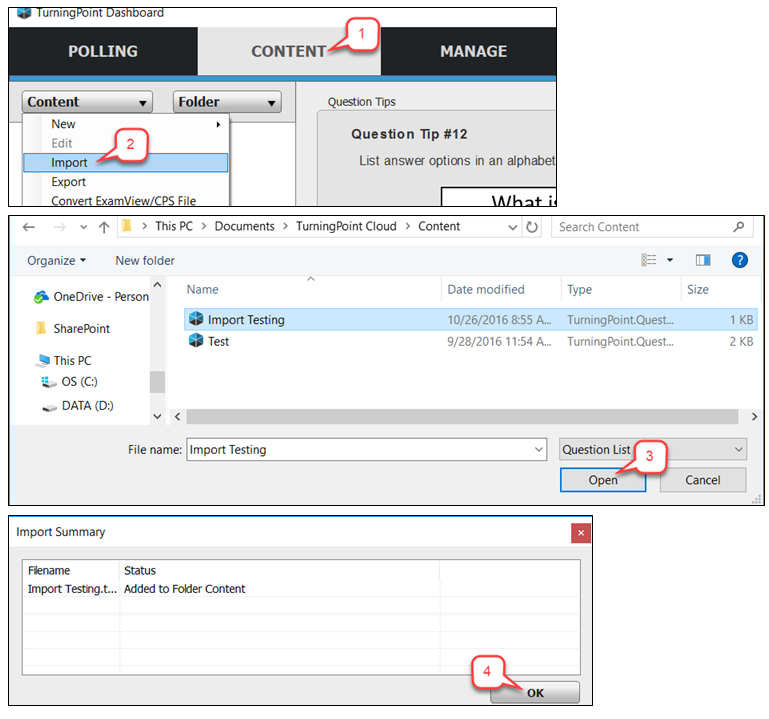The height and width of the screenshot is (719, 769).
Task: Refresh the Content folder view
Action: click(x=532, y=227)
